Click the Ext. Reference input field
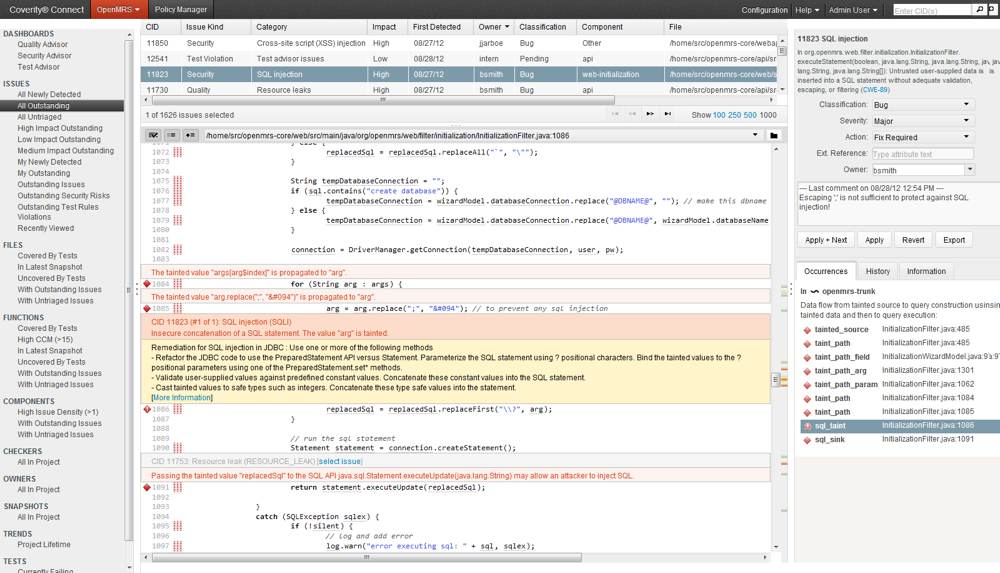This screenshot has width=1000, height=573. coord(921,154)
